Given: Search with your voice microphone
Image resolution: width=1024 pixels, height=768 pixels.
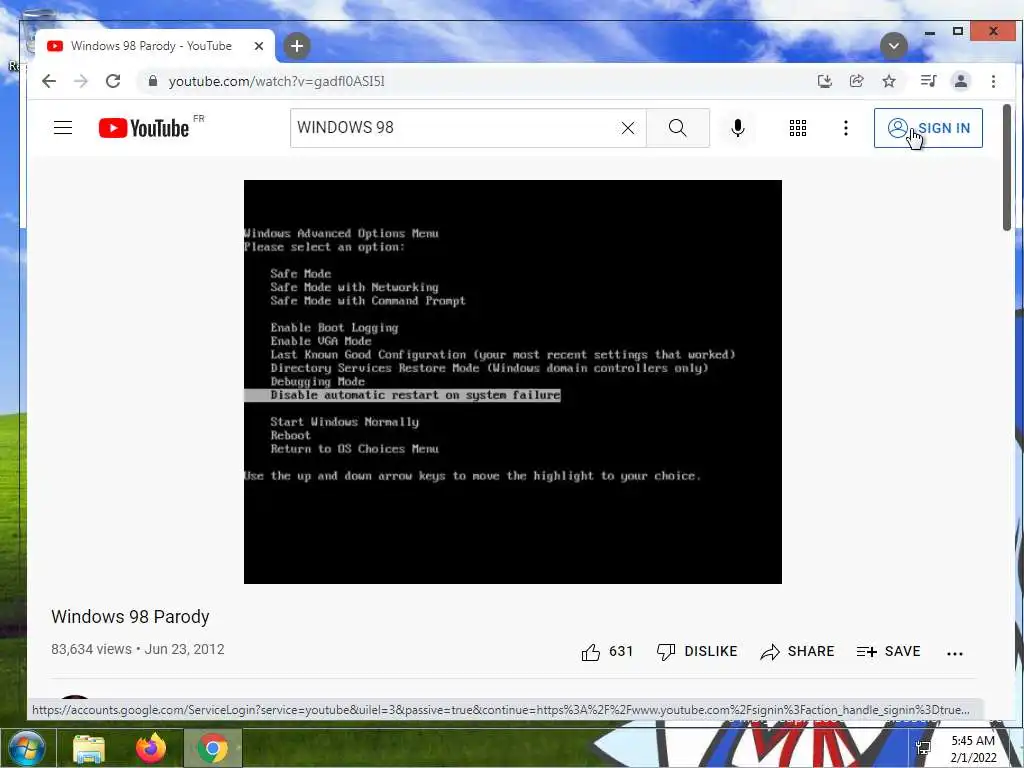Looking at the screenshot, I should pyautogui.click(x=738, y=128).
